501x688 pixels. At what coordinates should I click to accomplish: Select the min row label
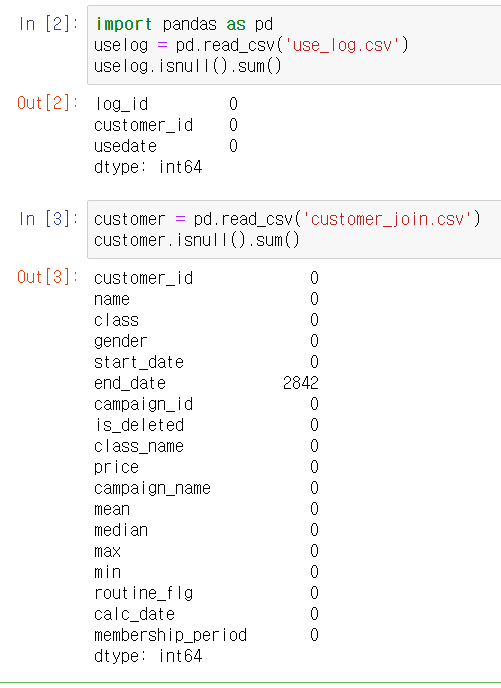tap(107, 572)
